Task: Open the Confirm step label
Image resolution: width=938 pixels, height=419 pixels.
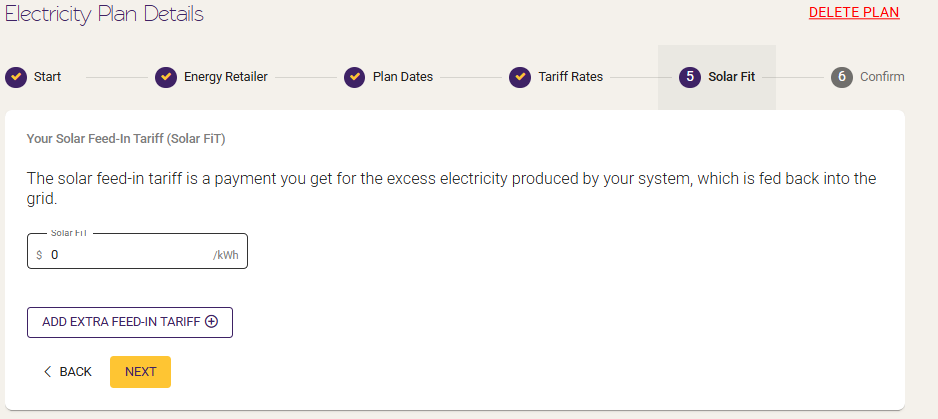Action: [882, 77]
